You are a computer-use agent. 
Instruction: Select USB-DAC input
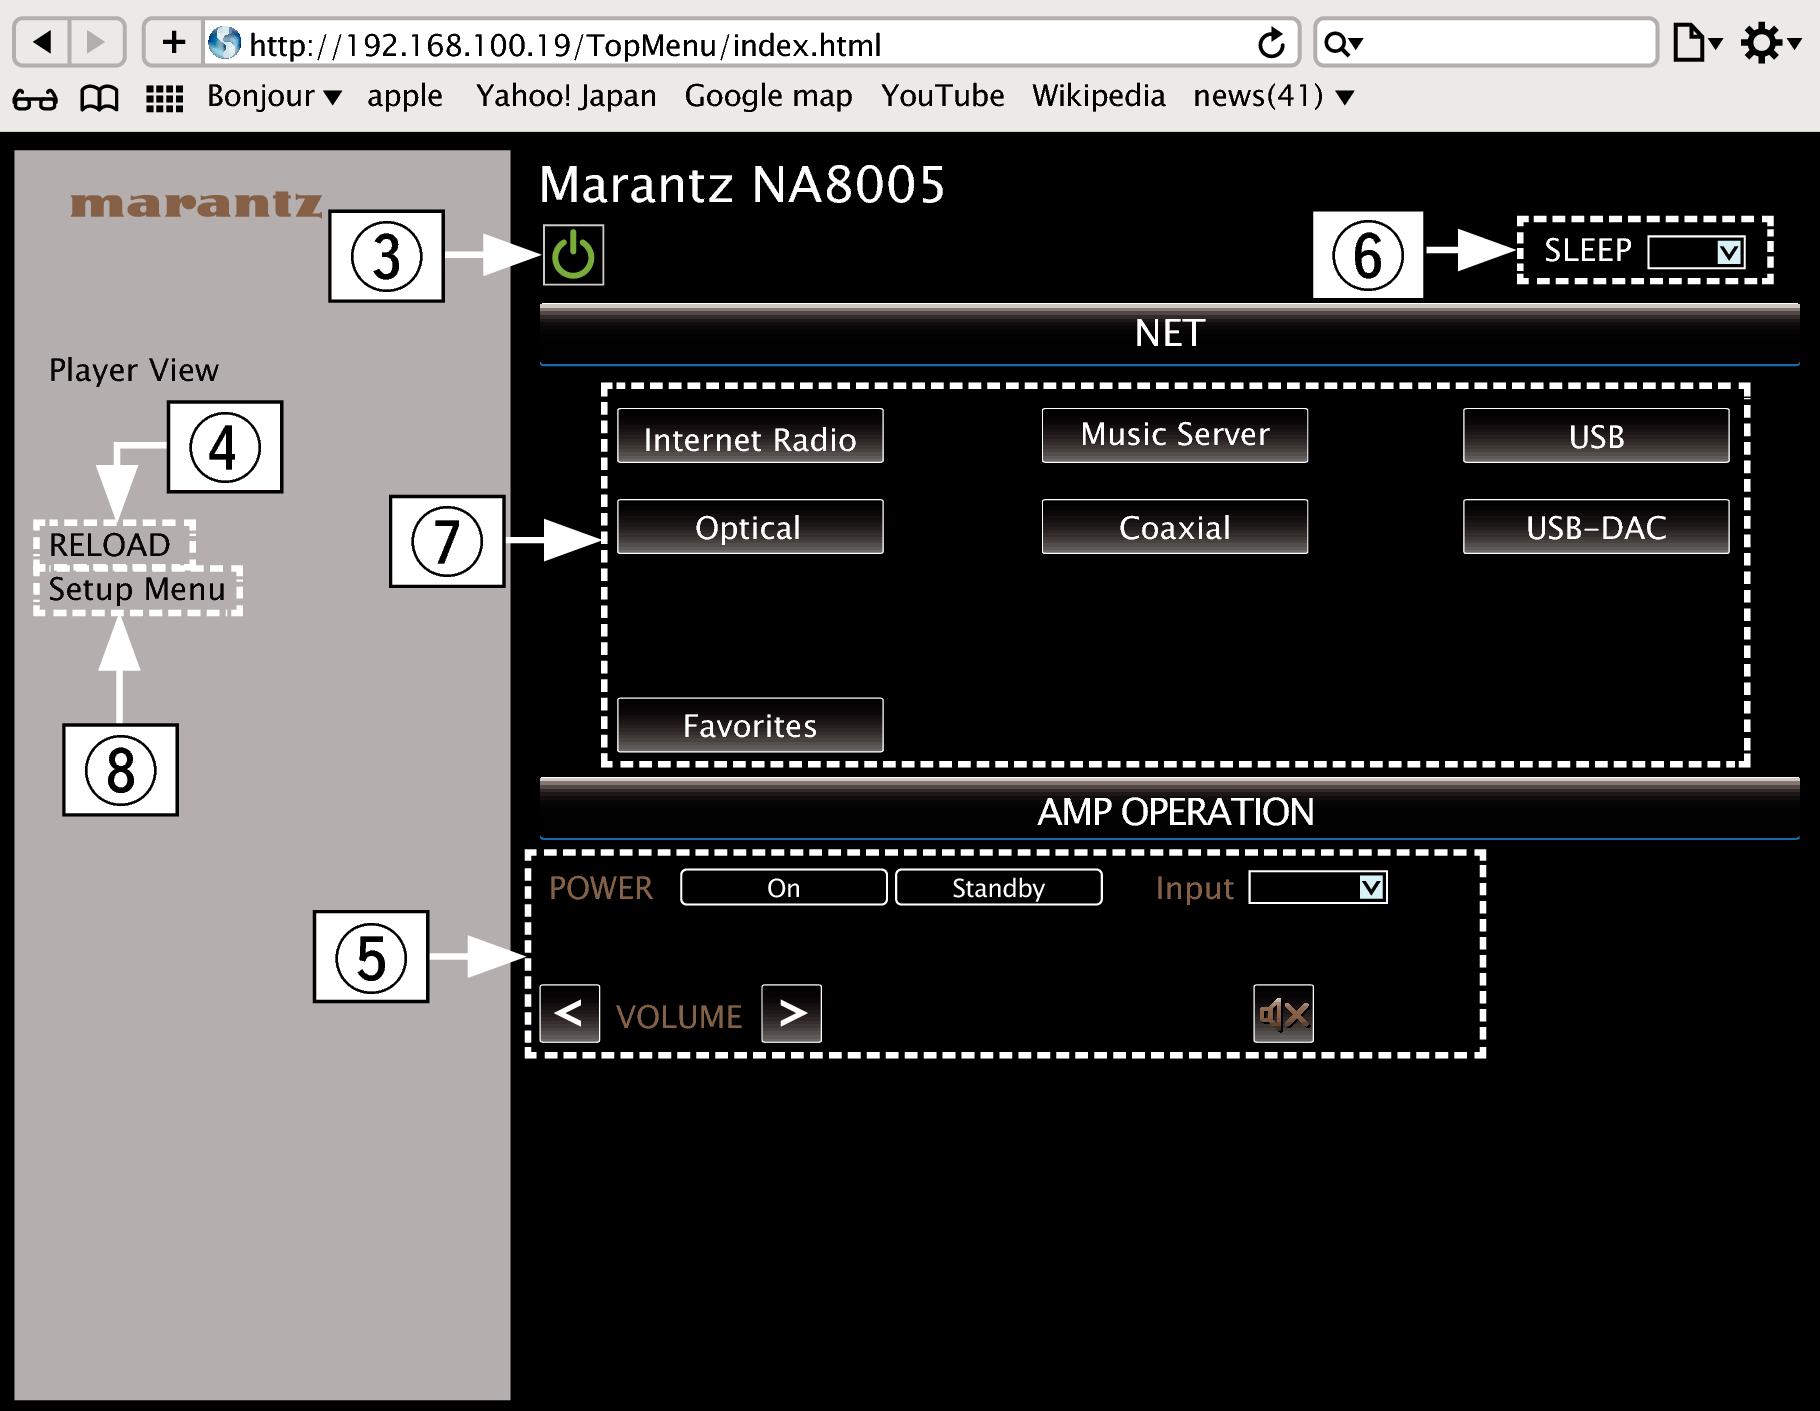pos(1596,527)
